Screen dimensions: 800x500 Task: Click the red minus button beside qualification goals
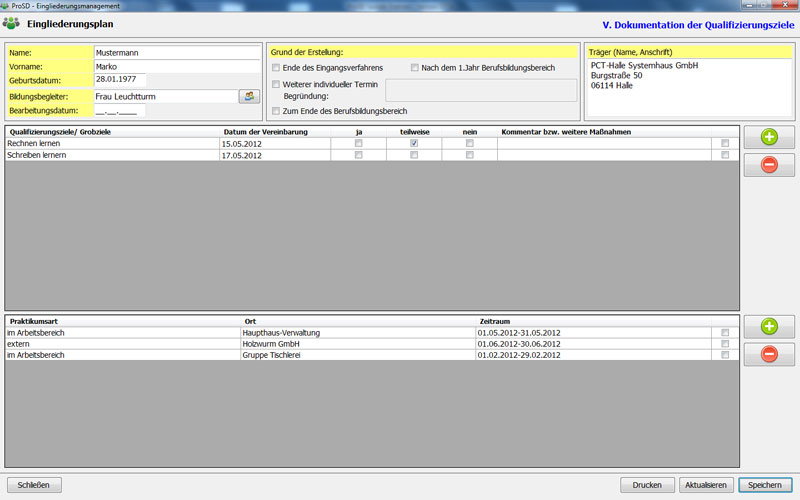(769, 165)
